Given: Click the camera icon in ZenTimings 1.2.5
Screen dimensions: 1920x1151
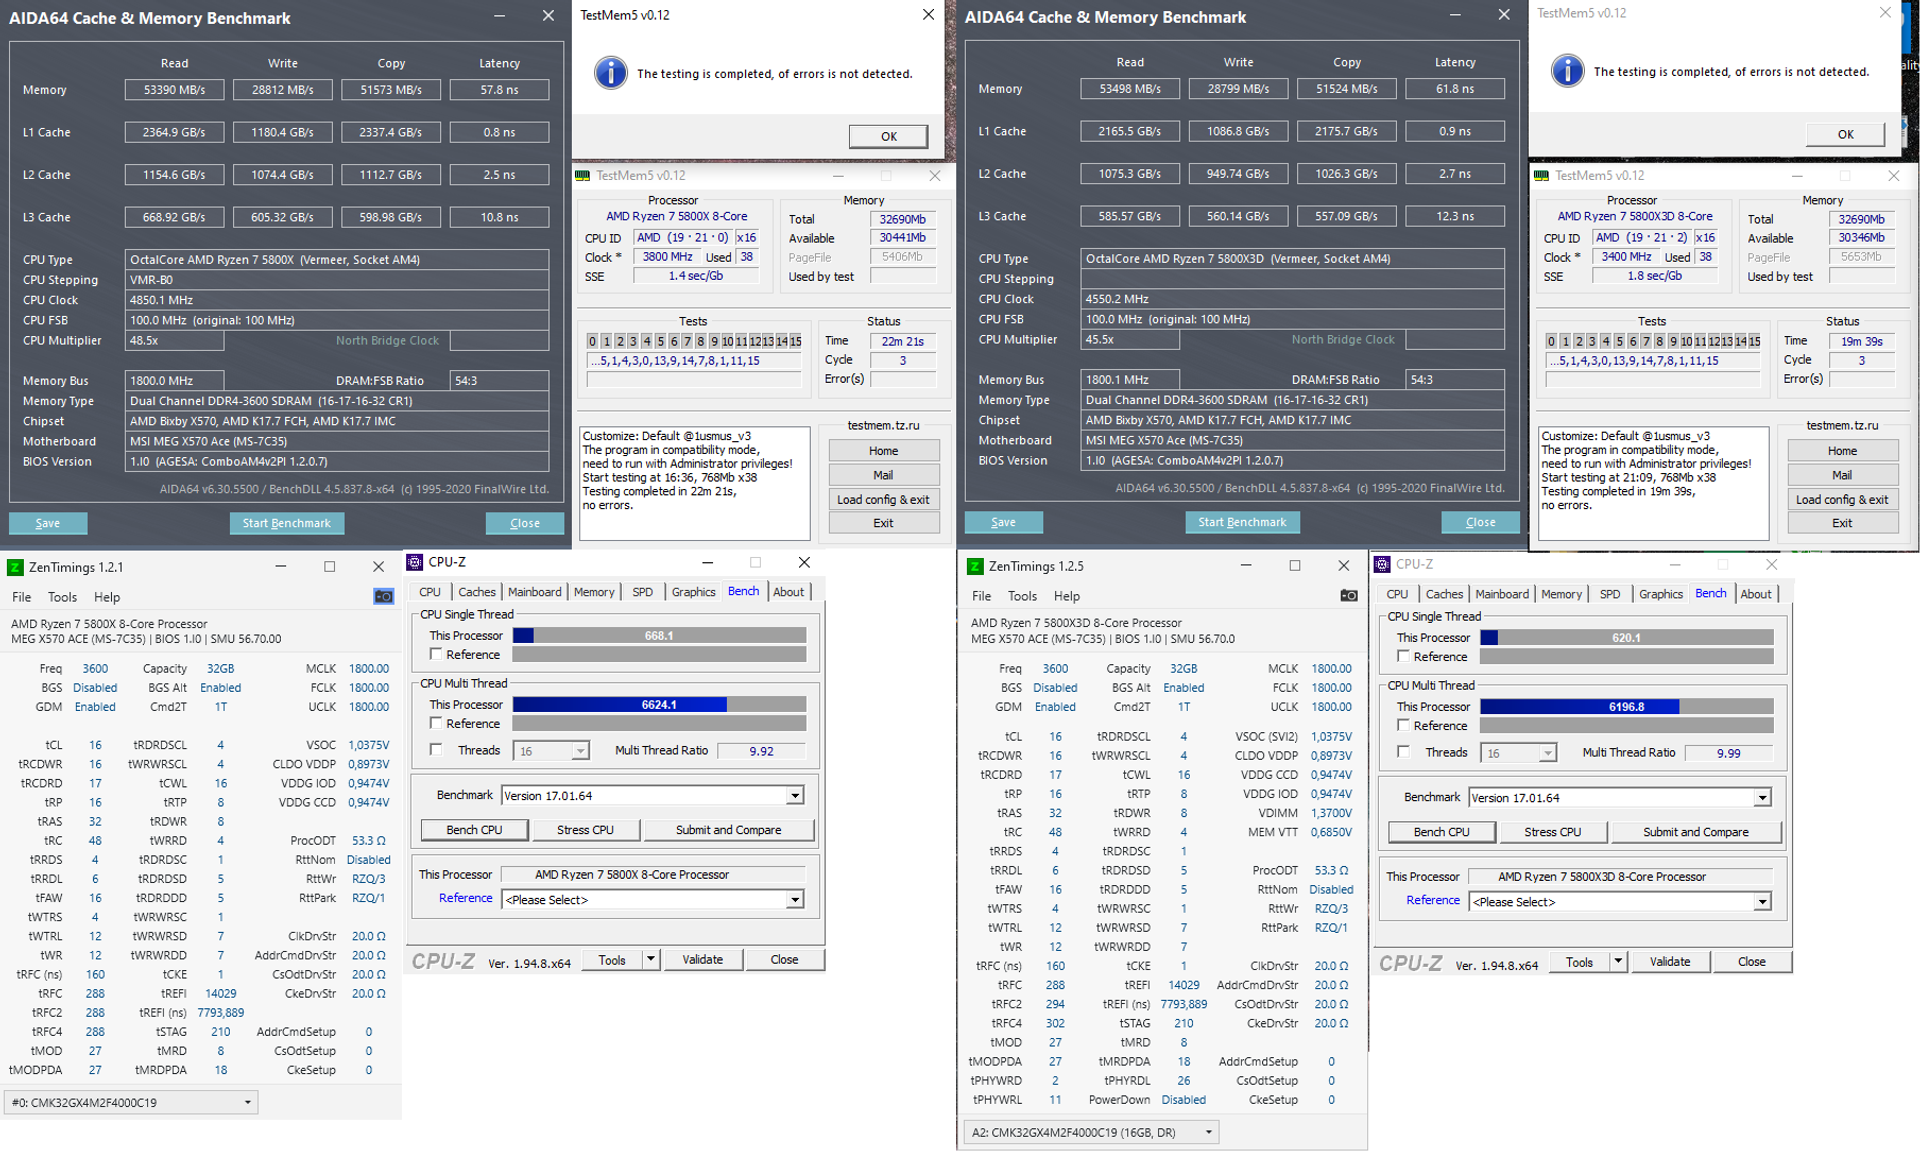Looking at the screenshot, I should click(1349, 596).
